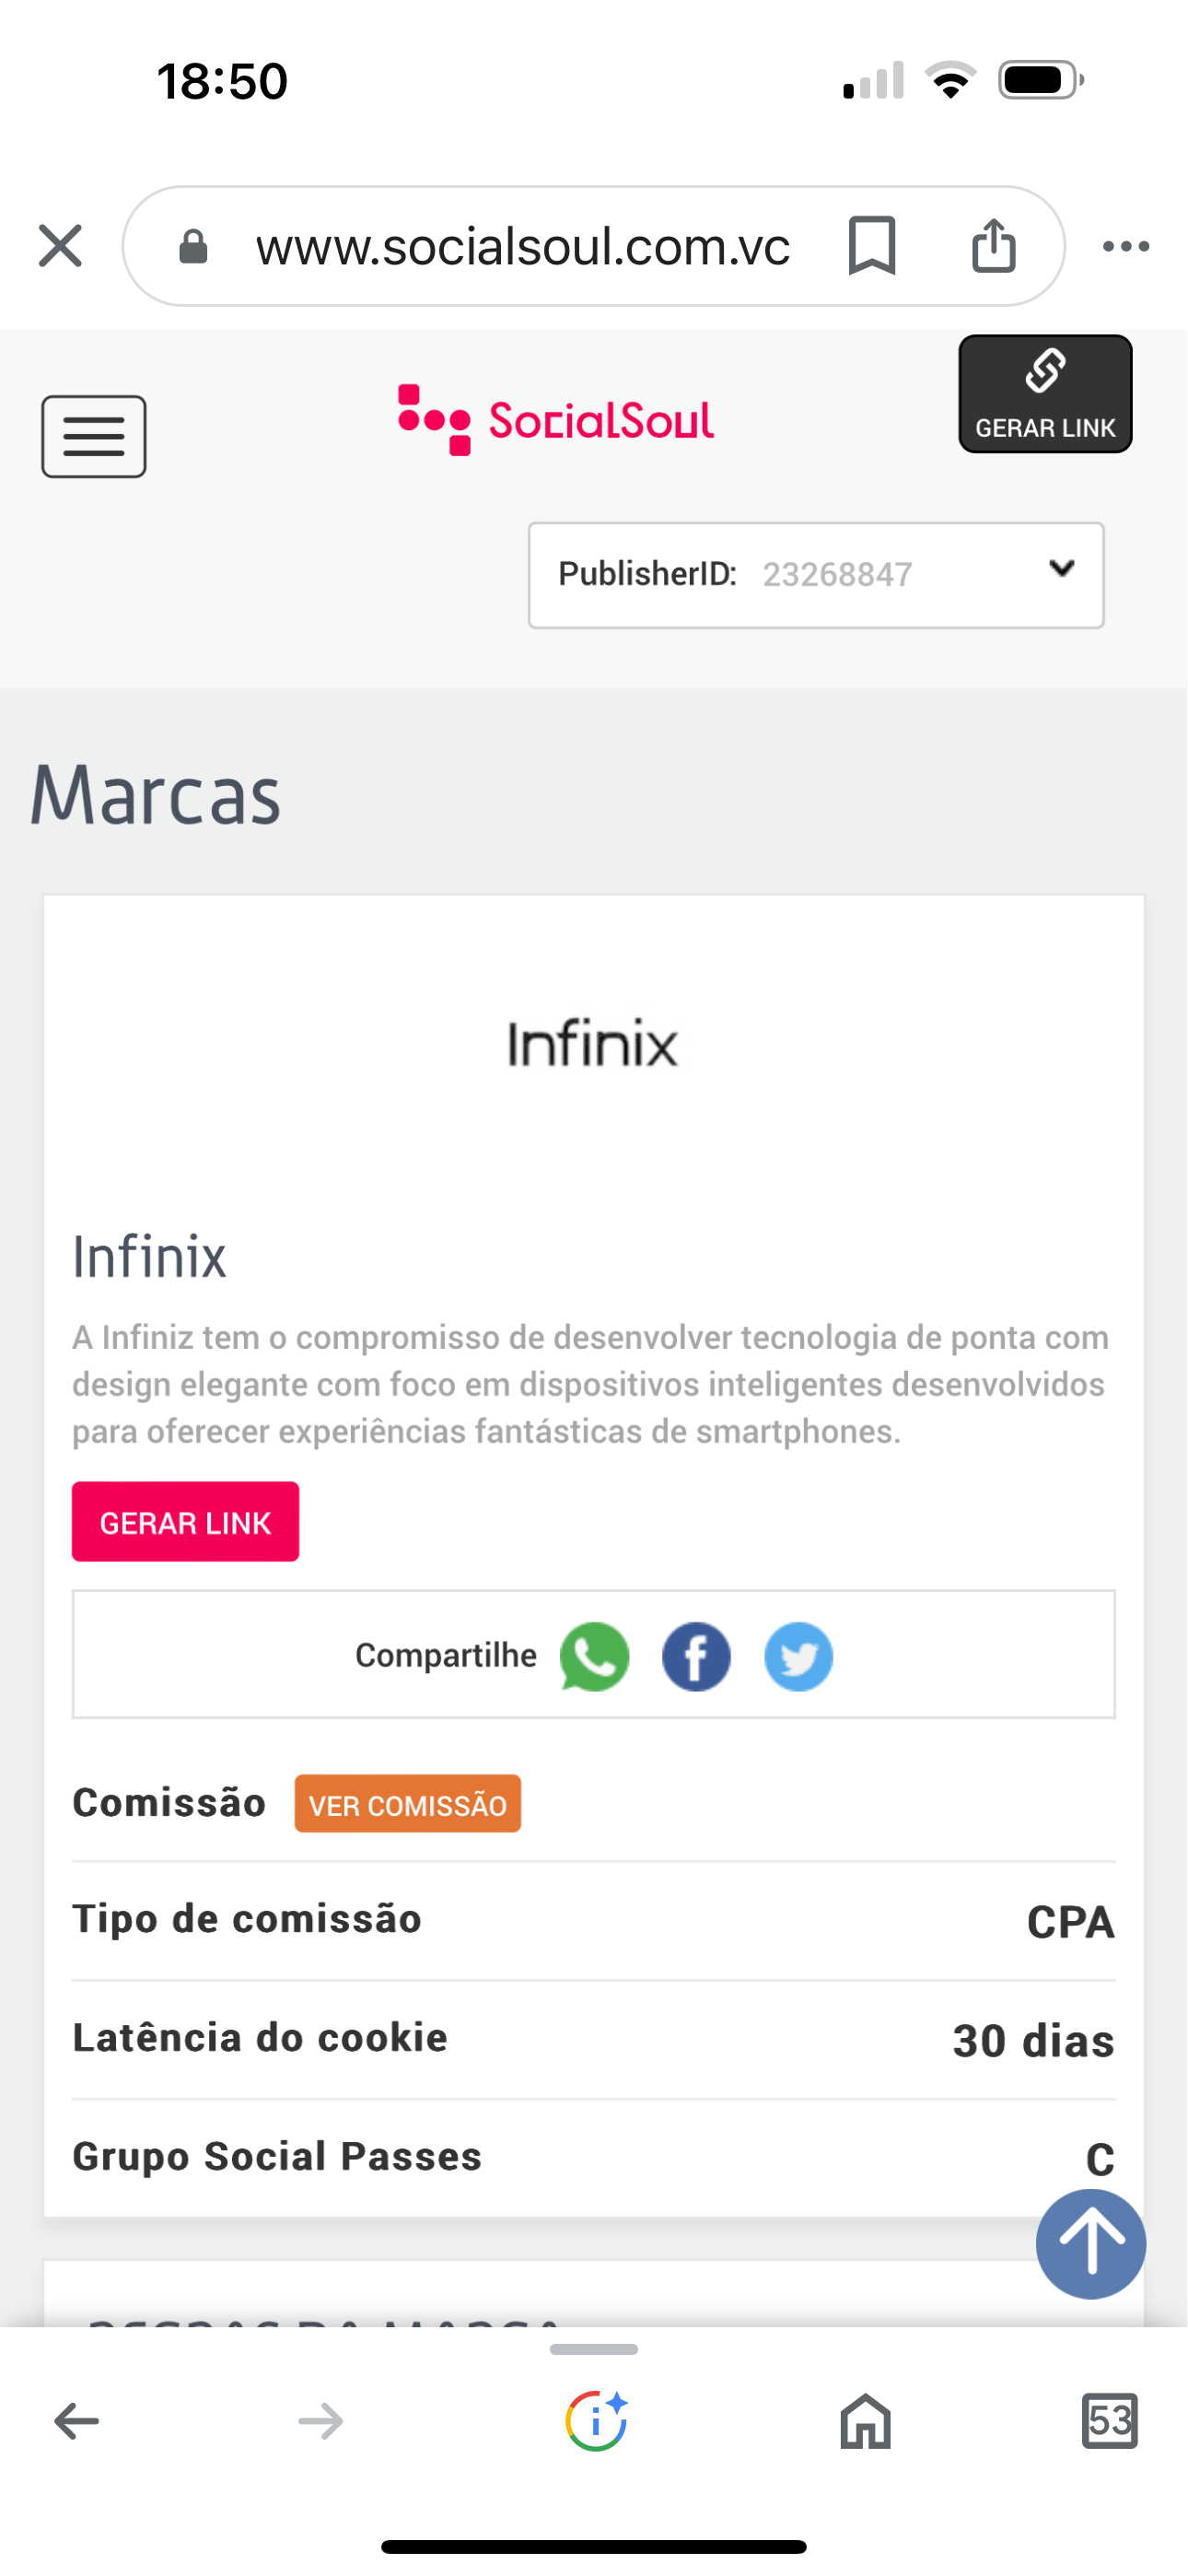This screenshot has height=2576, width=1188.
Task: Bookmark this page in the address bar
Action: pos(871,246)
